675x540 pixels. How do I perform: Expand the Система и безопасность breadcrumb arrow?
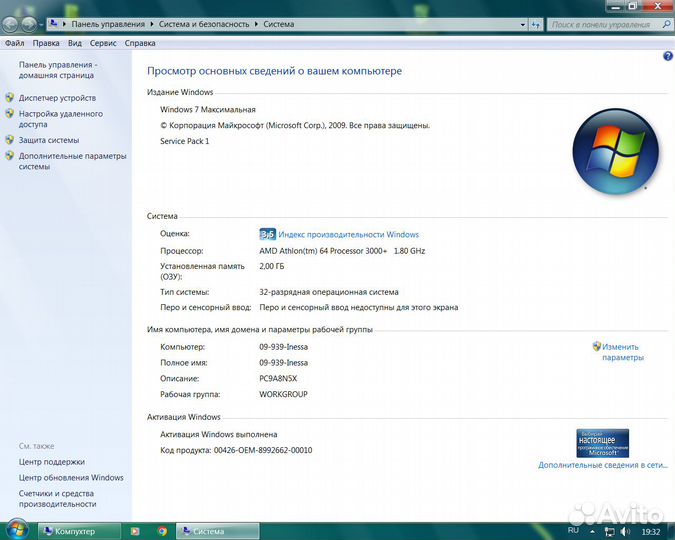pyautogui.click(x=257, y=23)
